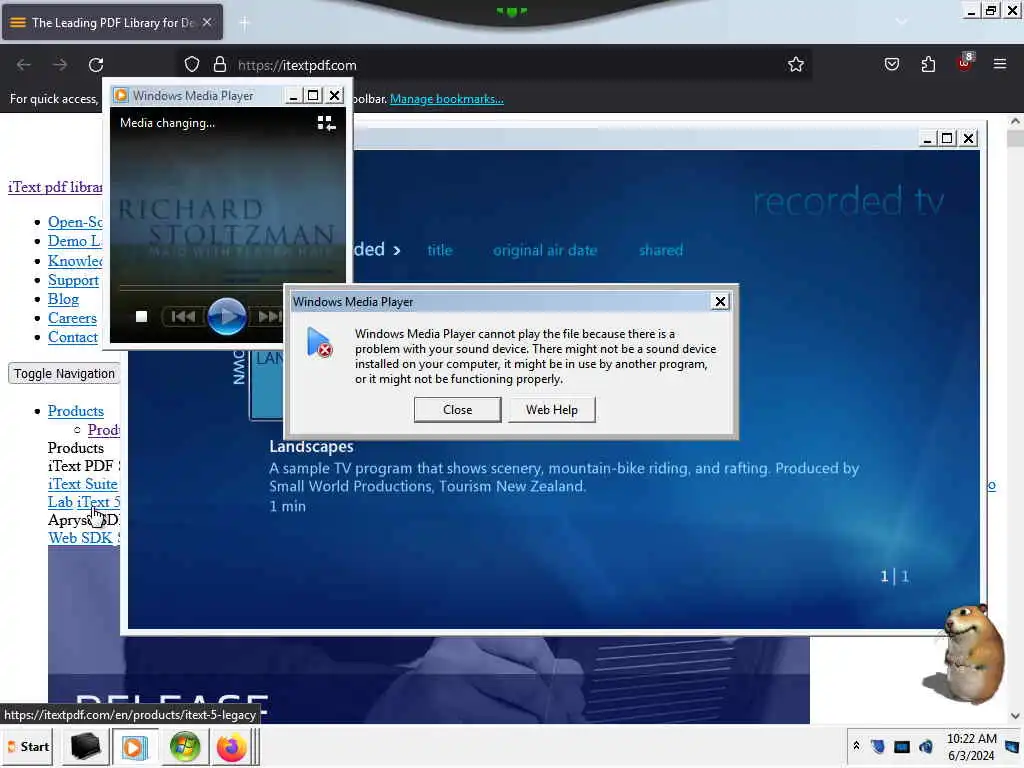Open the iText Suite link
This screenshot has width=1024, height=768.
pyautogui.click(x=83, y=484)
